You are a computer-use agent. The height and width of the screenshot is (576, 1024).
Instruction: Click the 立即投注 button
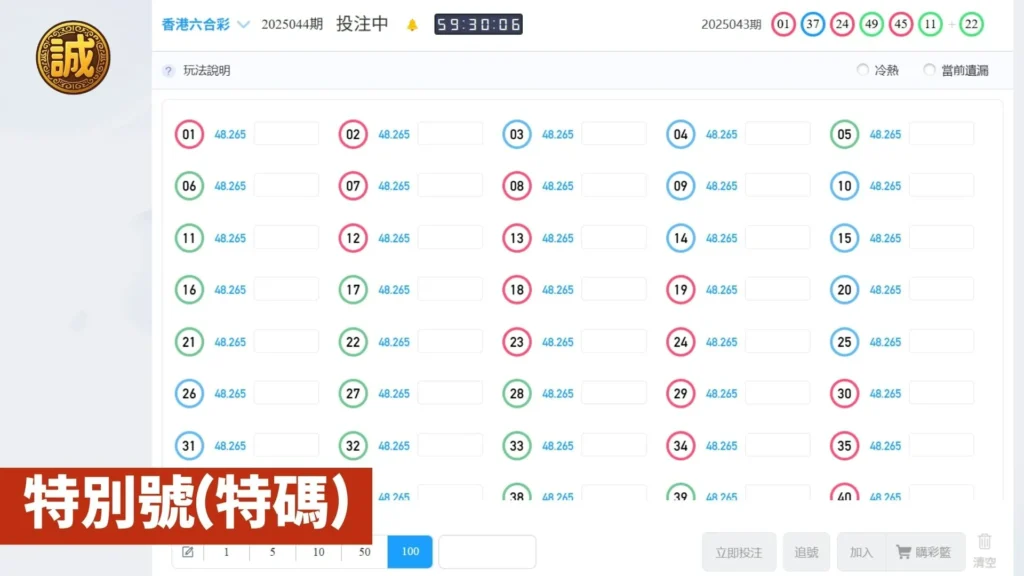[739, 552]
